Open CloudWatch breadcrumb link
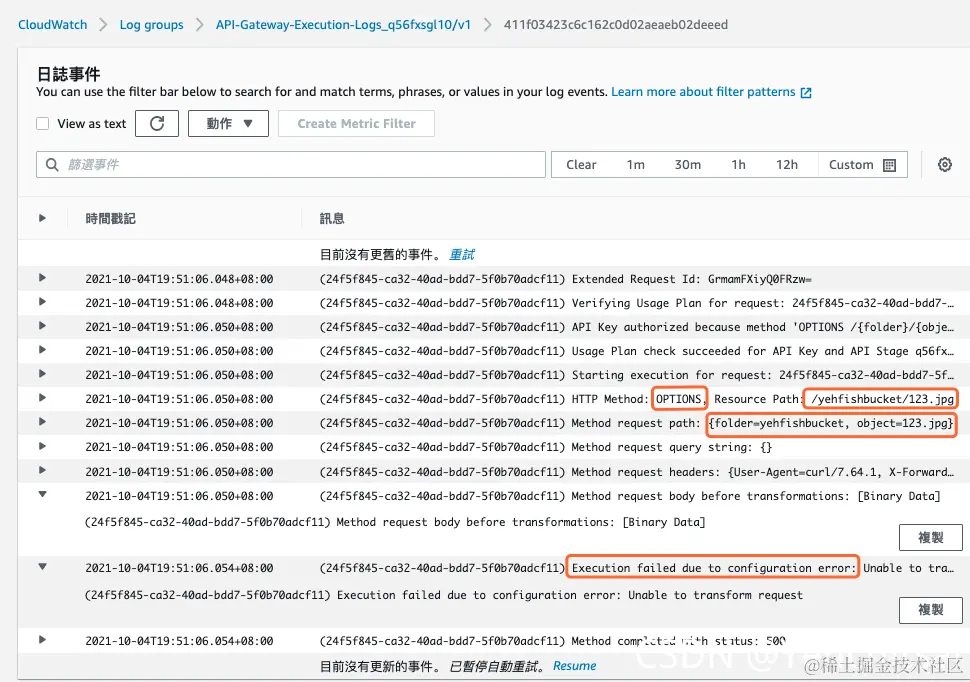Viewport: 970px width, 682px height. coord(53,25)
